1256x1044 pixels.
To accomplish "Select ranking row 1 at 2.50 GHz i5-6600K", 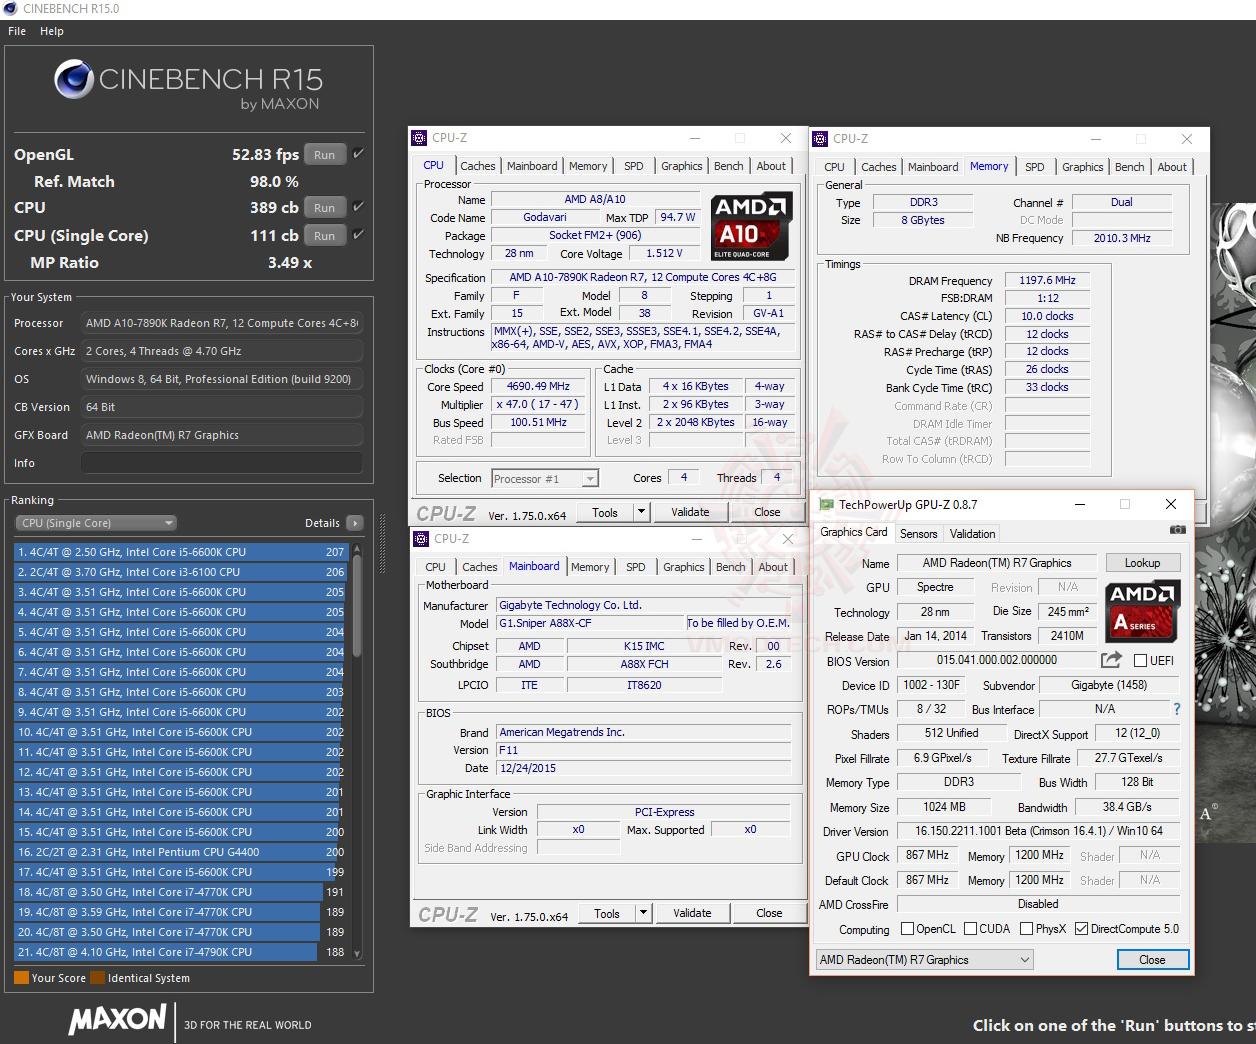I will (x=181, y=552).
